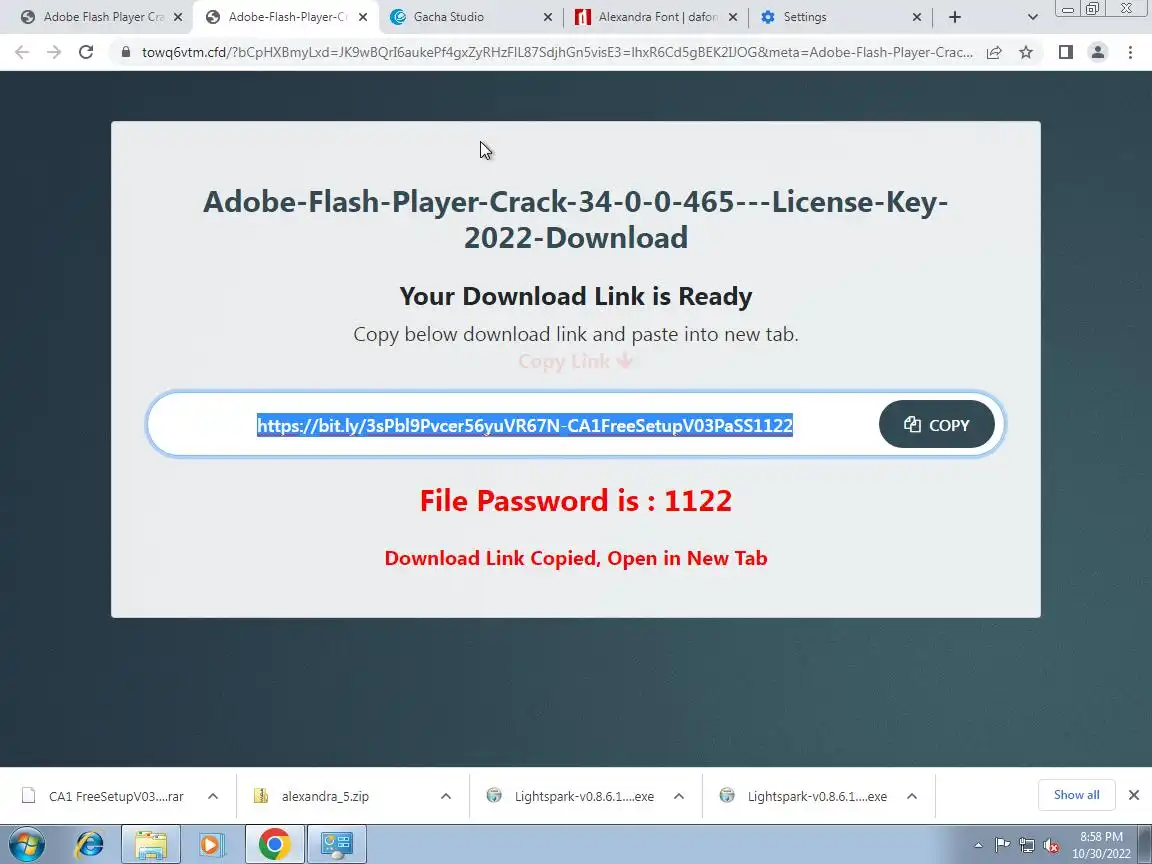Bookmark this tab with the star icon
This screenshot has height=864, width=1152.
pos(1026,52)
